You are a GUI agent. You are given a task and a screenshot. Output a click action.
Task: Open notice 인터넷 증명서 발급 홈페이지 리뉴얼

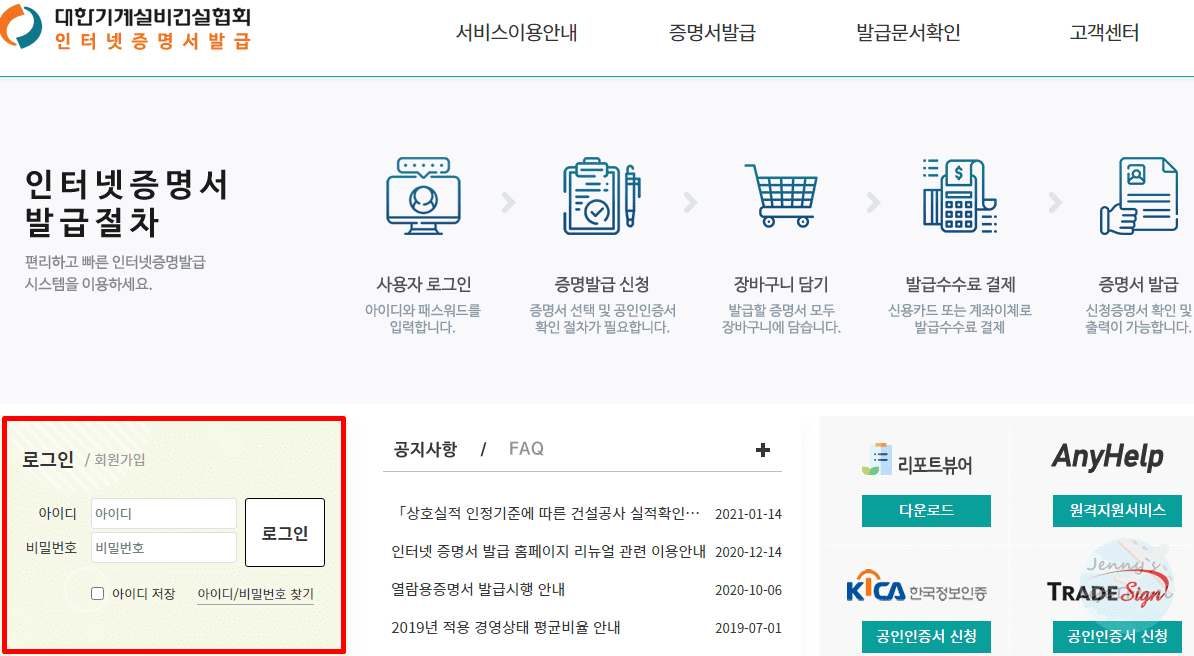548,552
